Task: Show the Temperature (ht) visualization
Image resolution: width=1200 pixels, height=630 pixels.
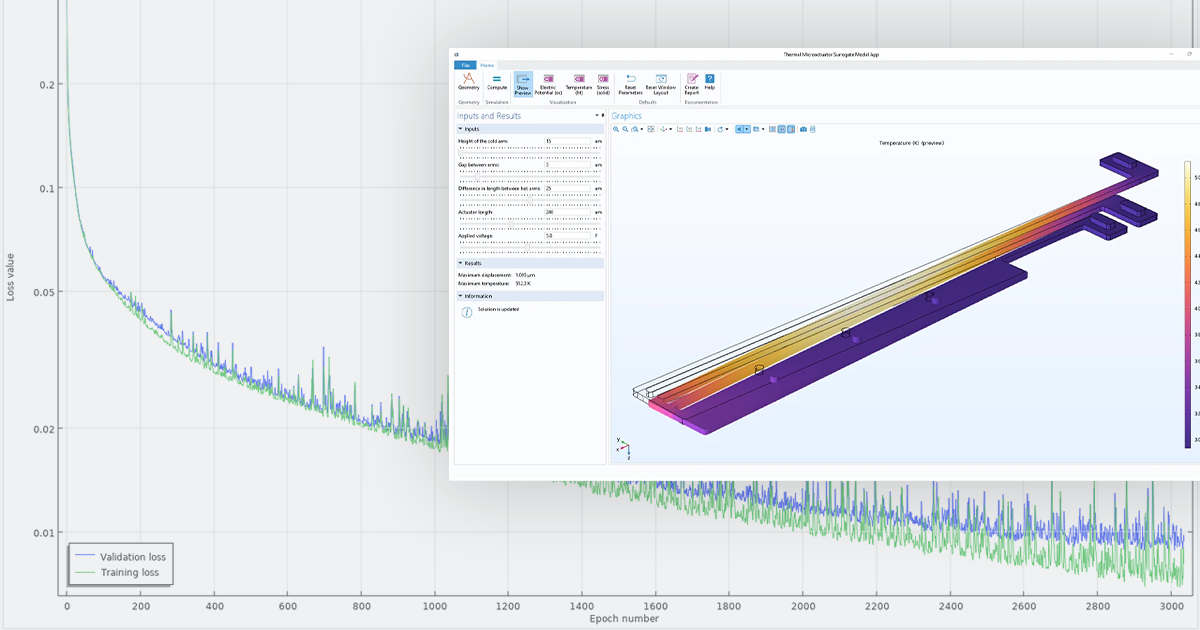Action: (x=578, y=85)
